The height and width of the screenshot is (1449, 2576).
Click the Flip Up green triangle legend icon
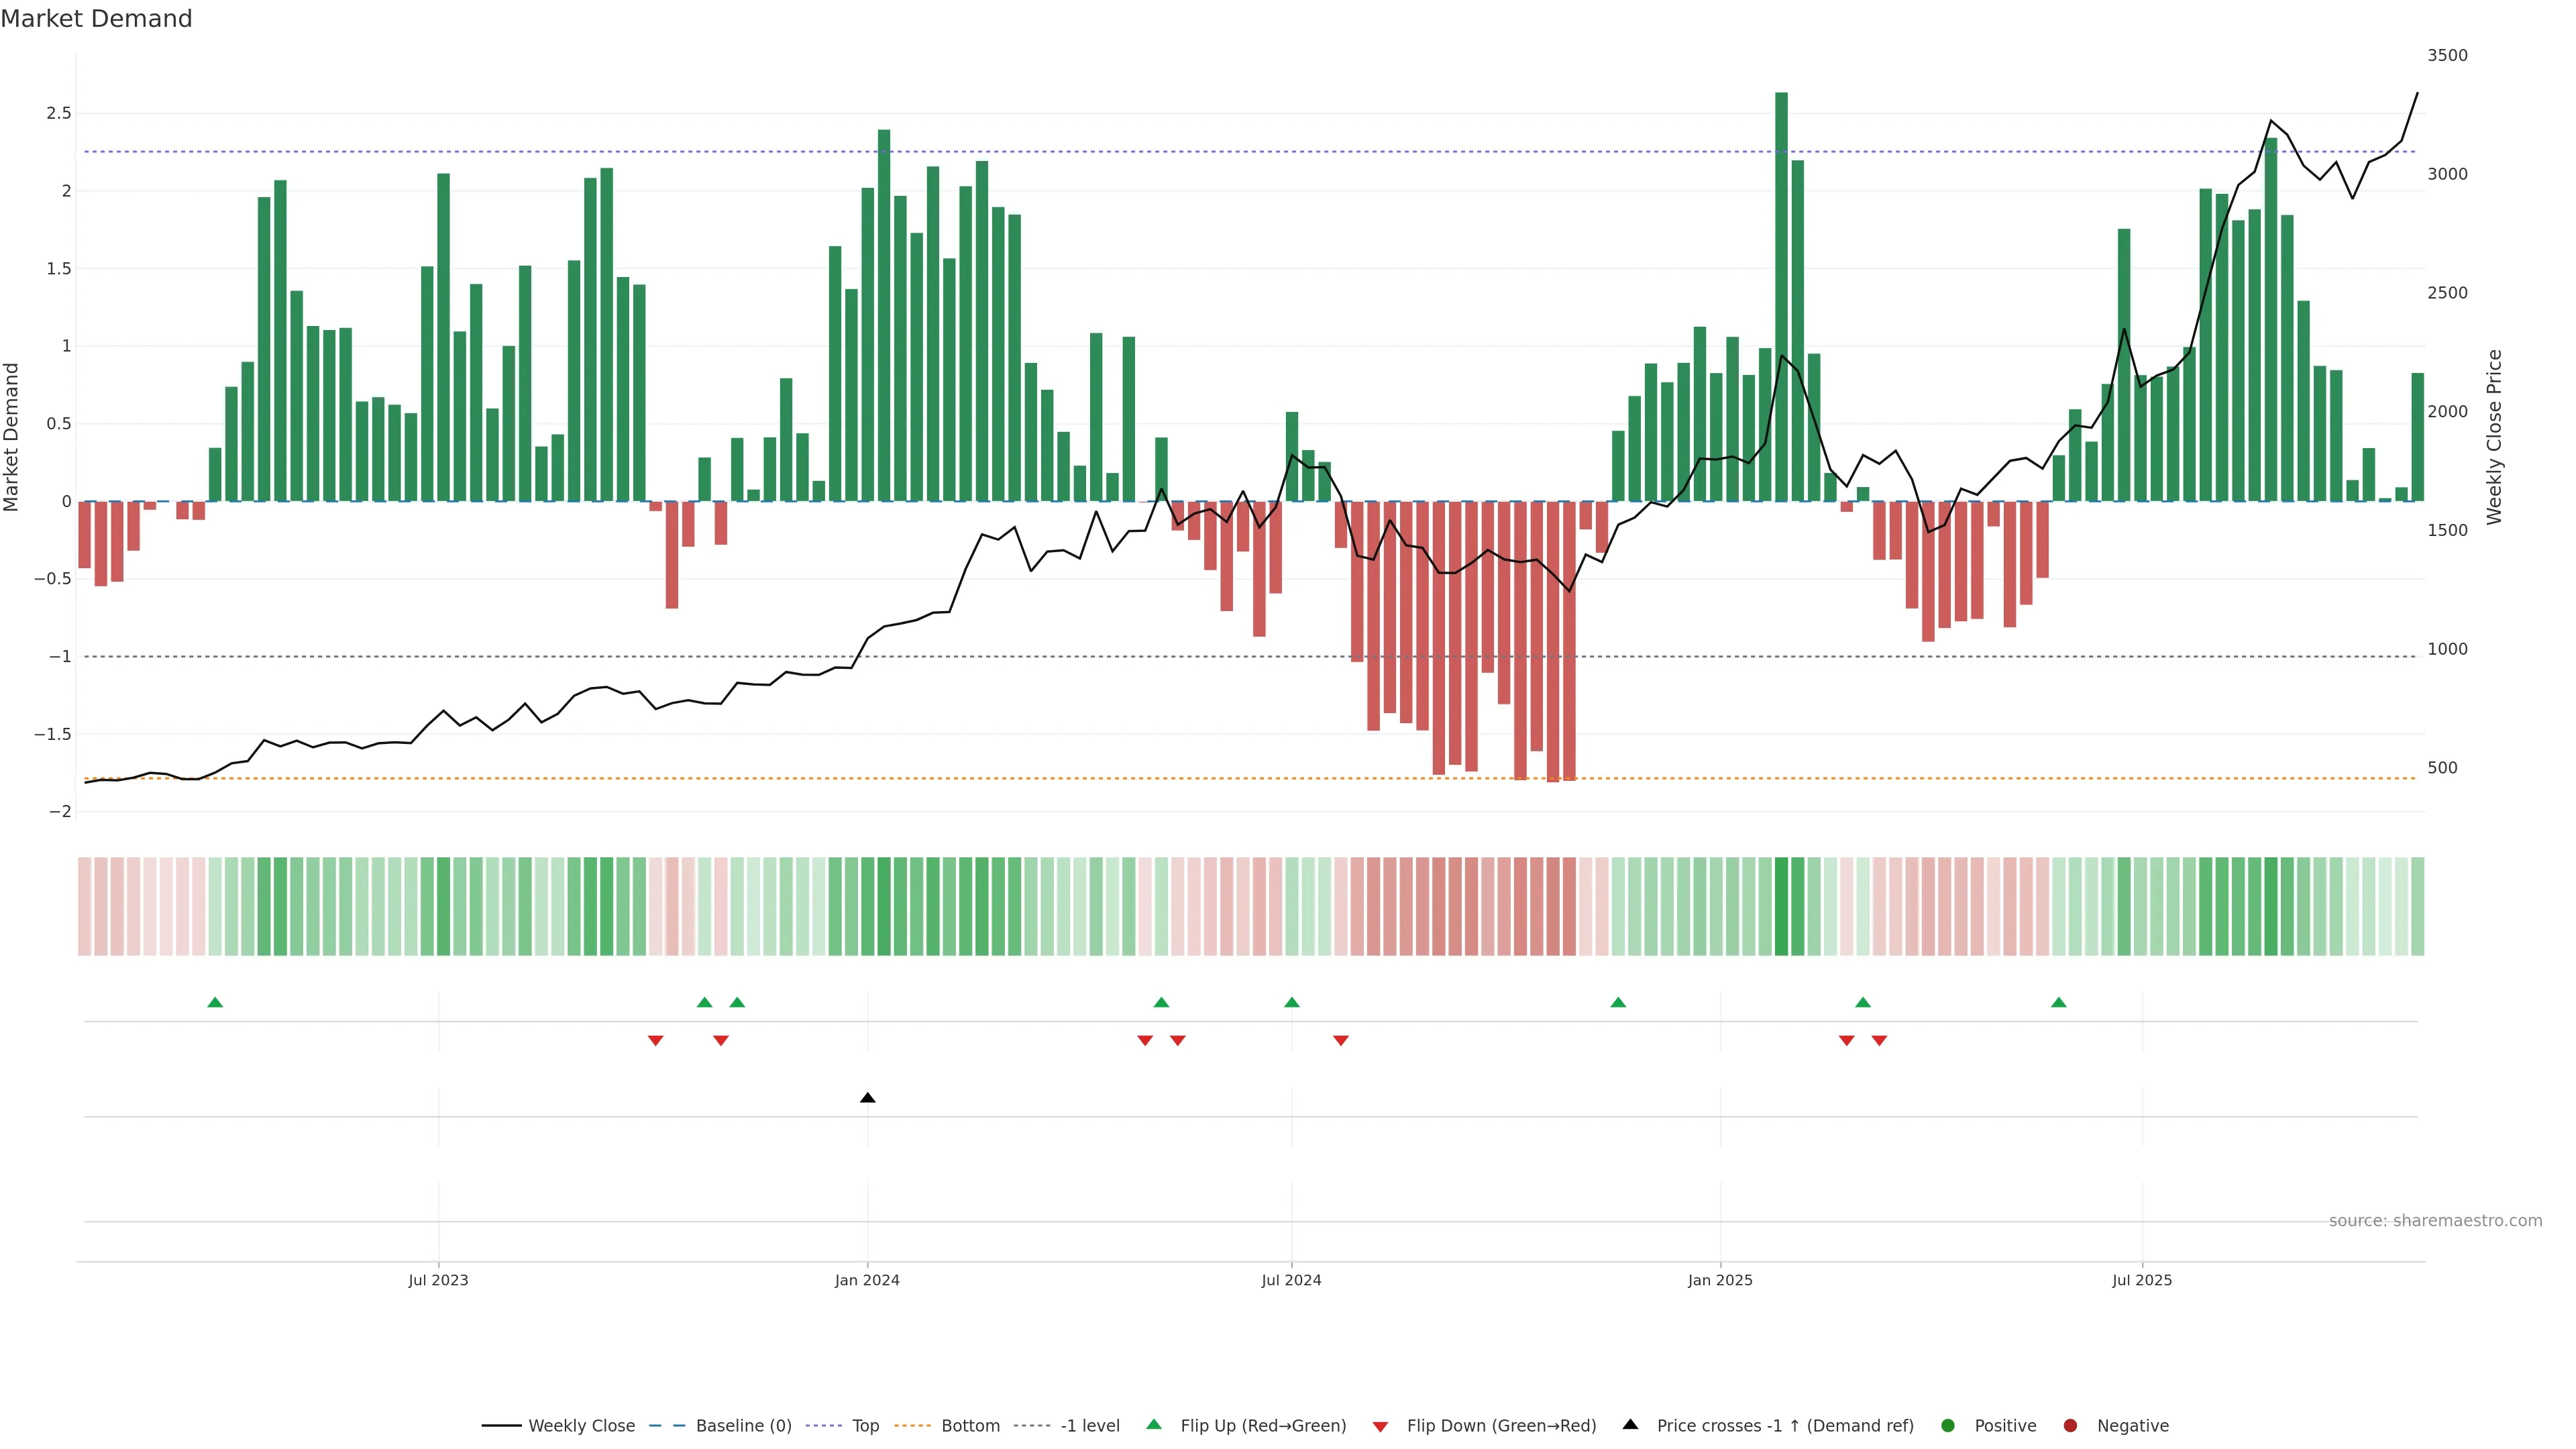coord(1154,1425)
